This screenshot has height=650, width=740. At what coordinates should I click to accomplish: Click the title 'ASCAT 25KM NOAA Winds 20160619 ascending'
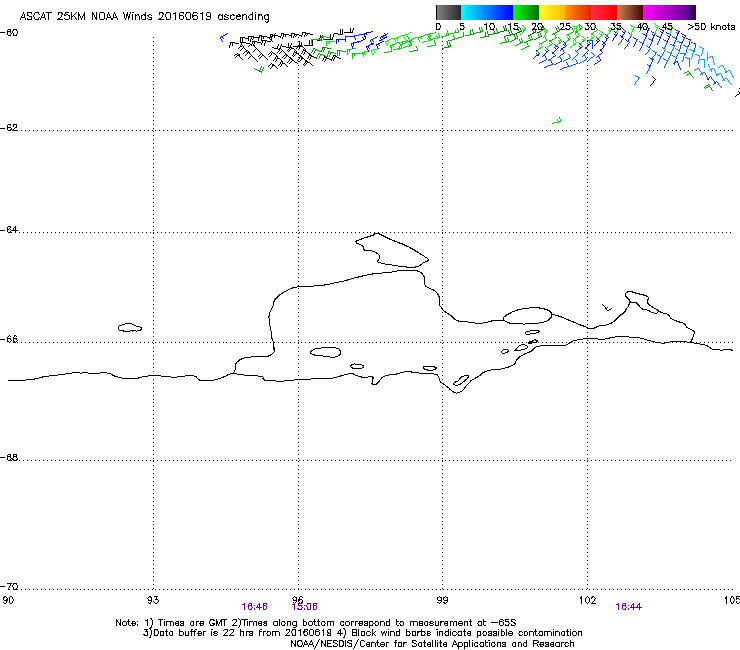point(144,17)
